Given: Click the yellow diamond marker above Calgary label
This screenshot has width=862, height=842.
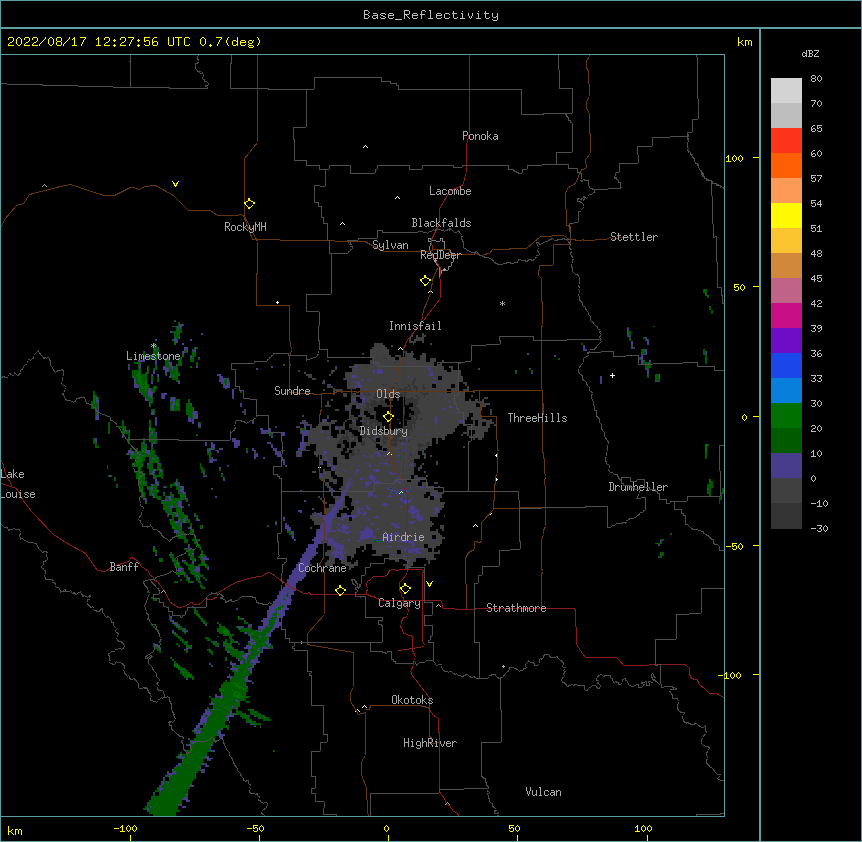Looking at the screenshot, I should (405, 589).
